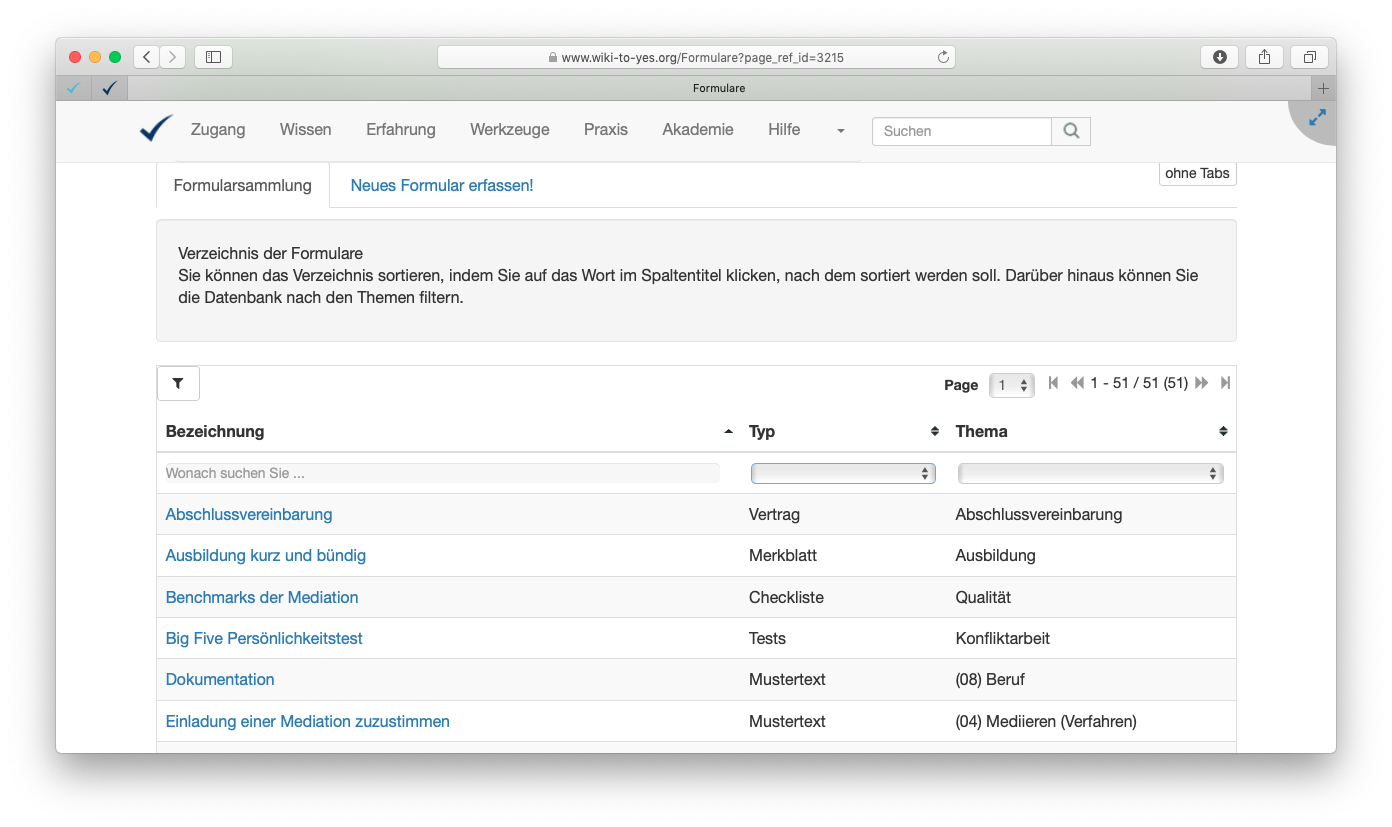Open the Safari share menu
Viewport: 1392px width, 827px height.
click(1264, 57)
